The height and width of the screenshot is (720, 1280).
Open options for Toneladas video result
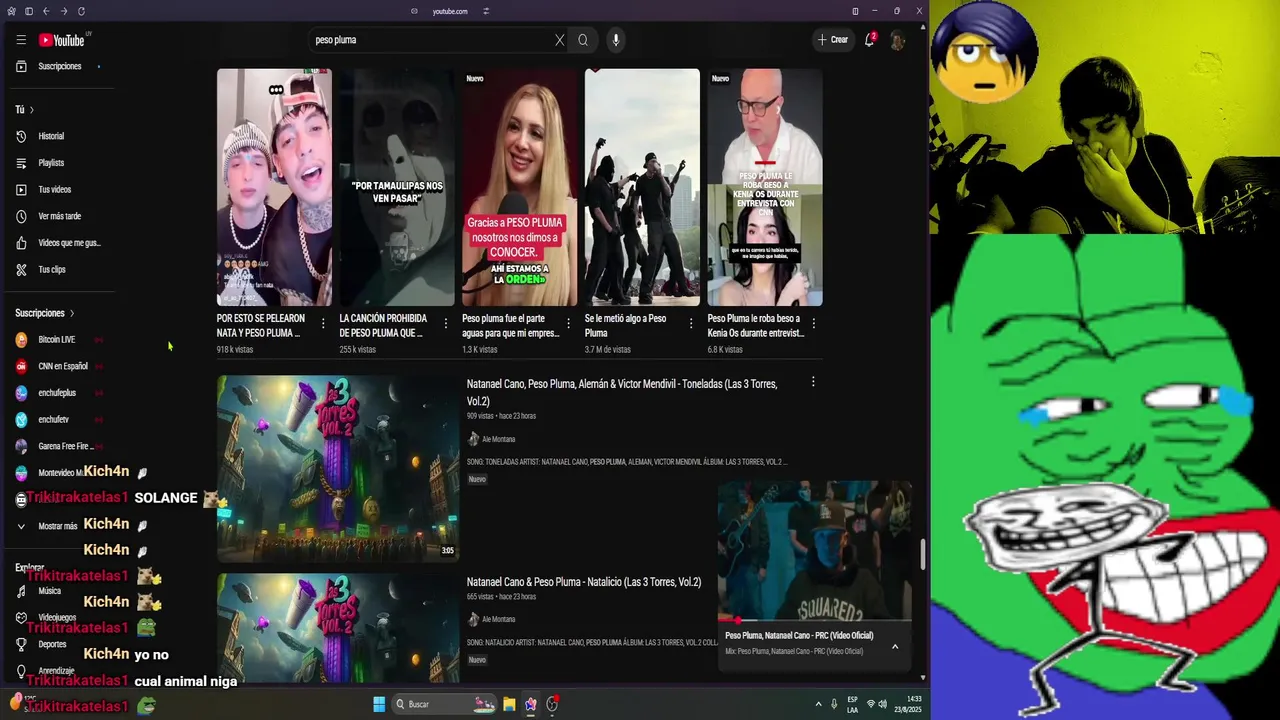coord(813,382)
